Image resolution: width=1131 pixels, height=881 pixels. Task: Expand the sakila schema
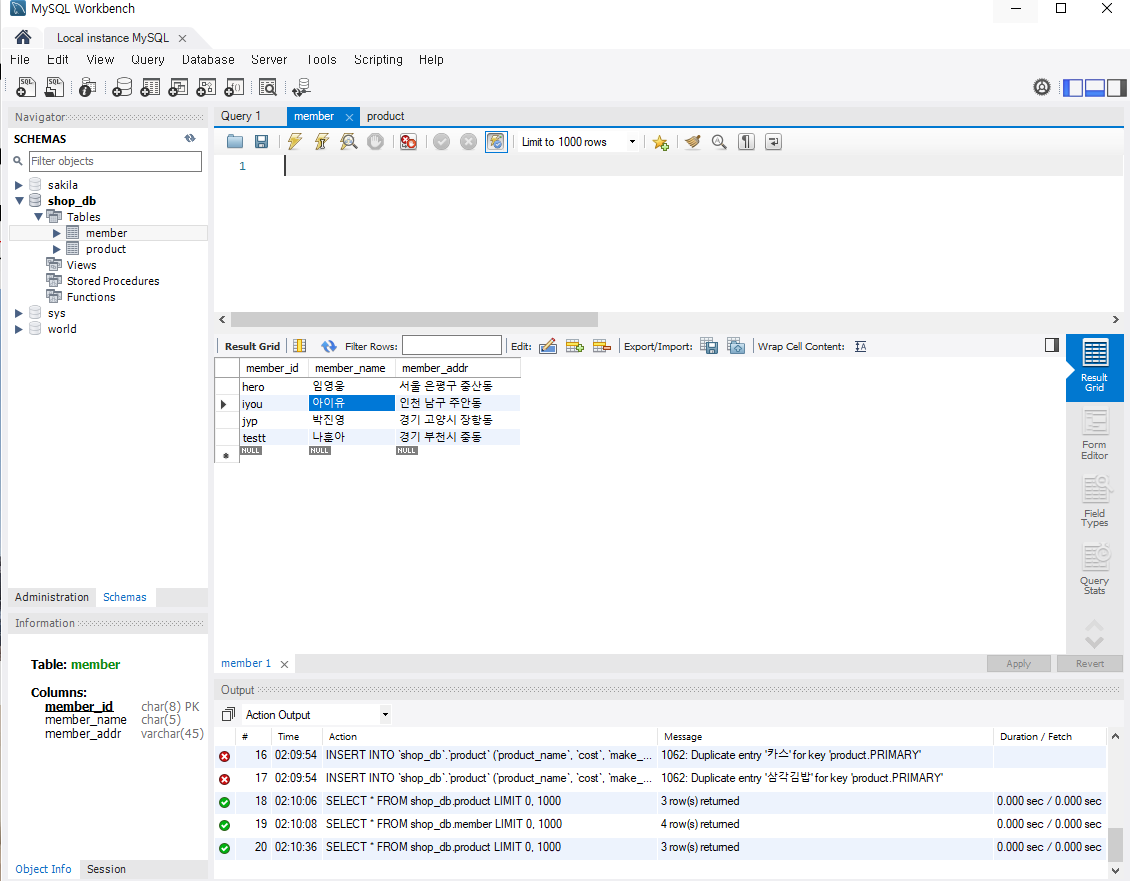(19, 185)
